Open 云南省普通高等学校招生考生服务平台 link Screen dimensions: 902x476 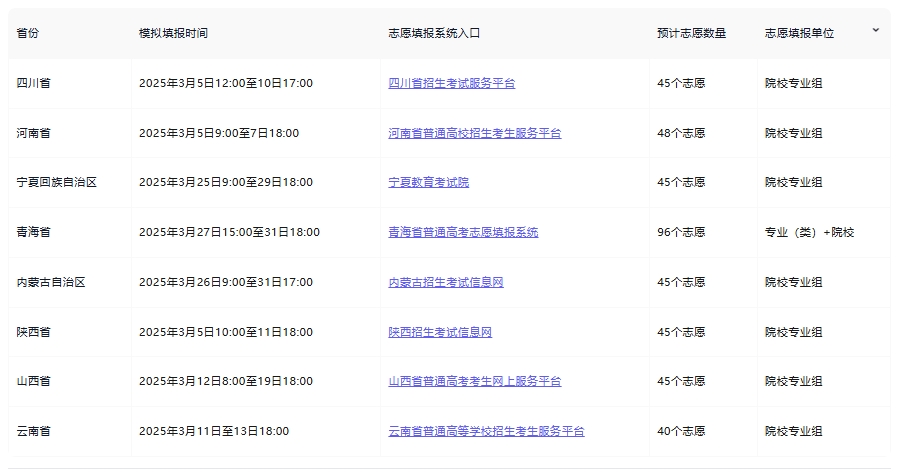[486, 431]
